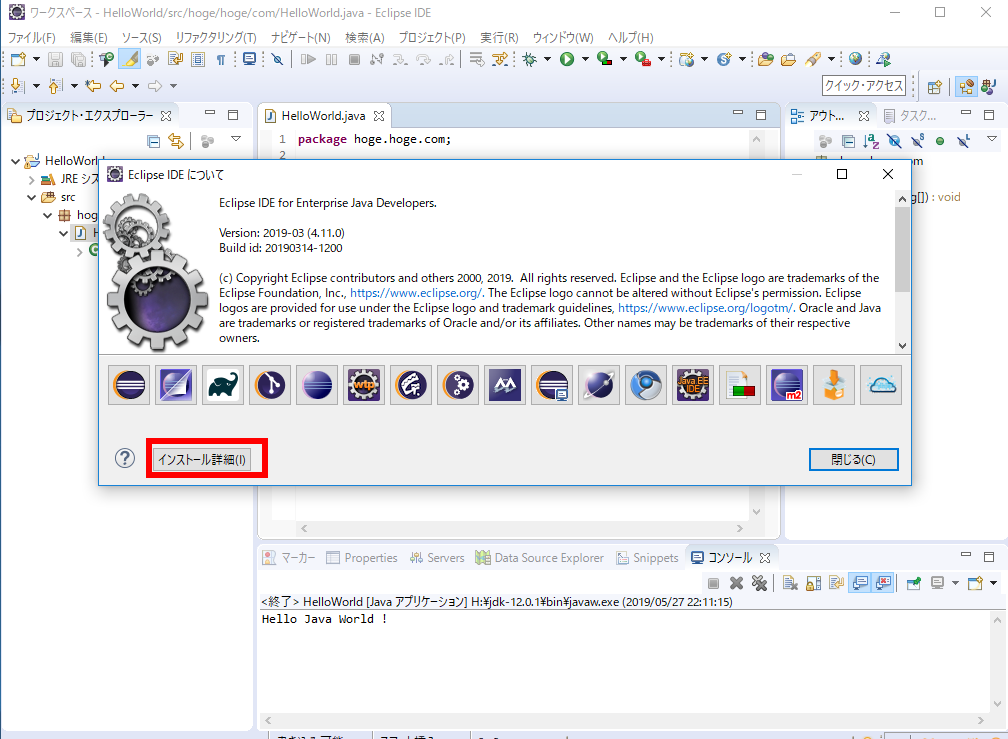Click the Java EE IDE plug-in icon
The width and height of the screenshot is (1008, 739).
[693, 386]
